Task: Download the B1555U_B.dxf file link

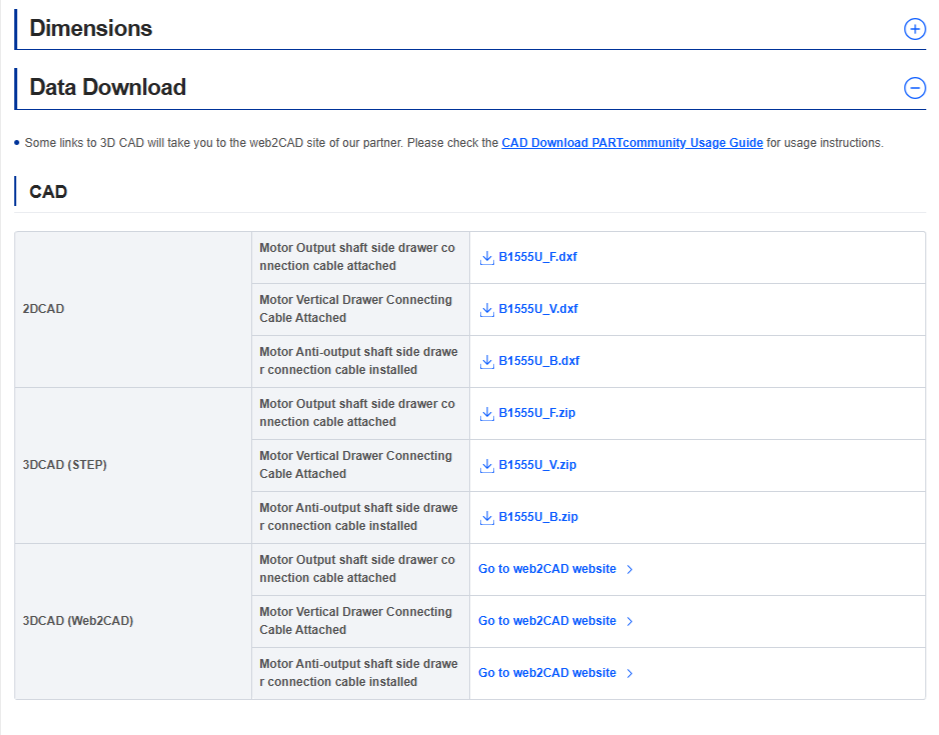Action: [x=539, y=361]
